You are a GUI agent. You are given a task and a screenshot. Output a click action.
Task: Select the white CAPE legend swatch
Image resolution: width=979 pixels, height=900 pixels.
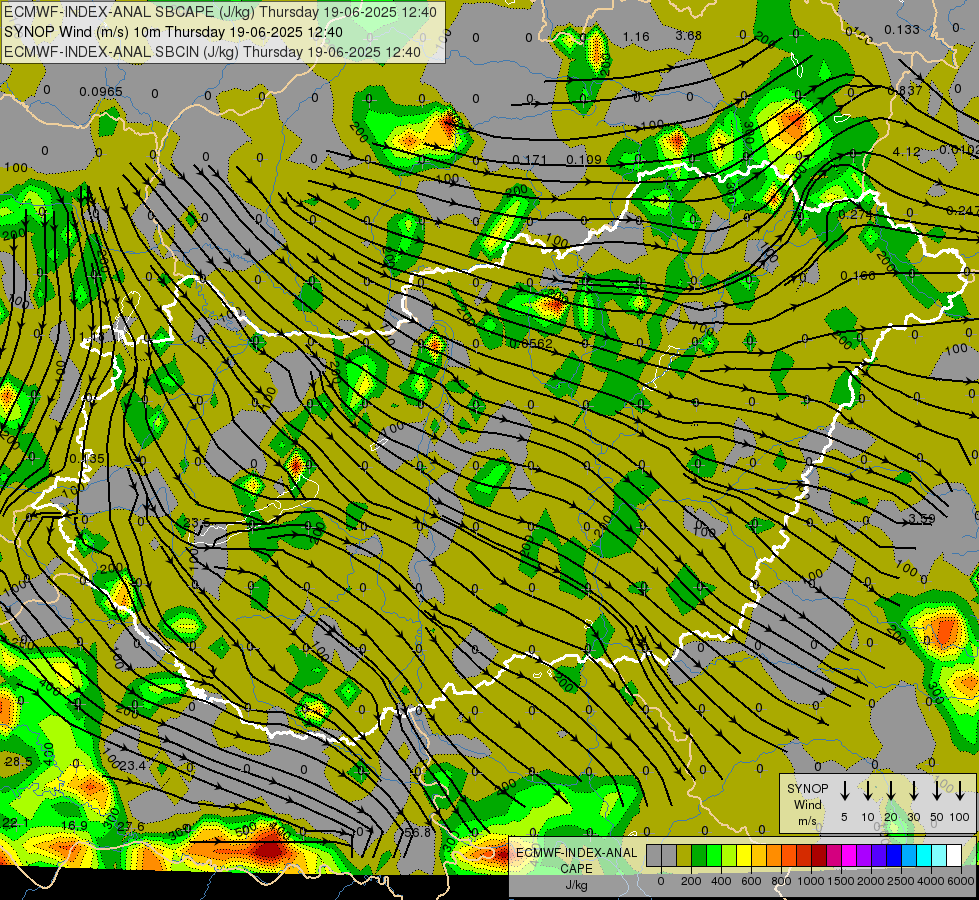pyautogui.click(x=953, y=856)
